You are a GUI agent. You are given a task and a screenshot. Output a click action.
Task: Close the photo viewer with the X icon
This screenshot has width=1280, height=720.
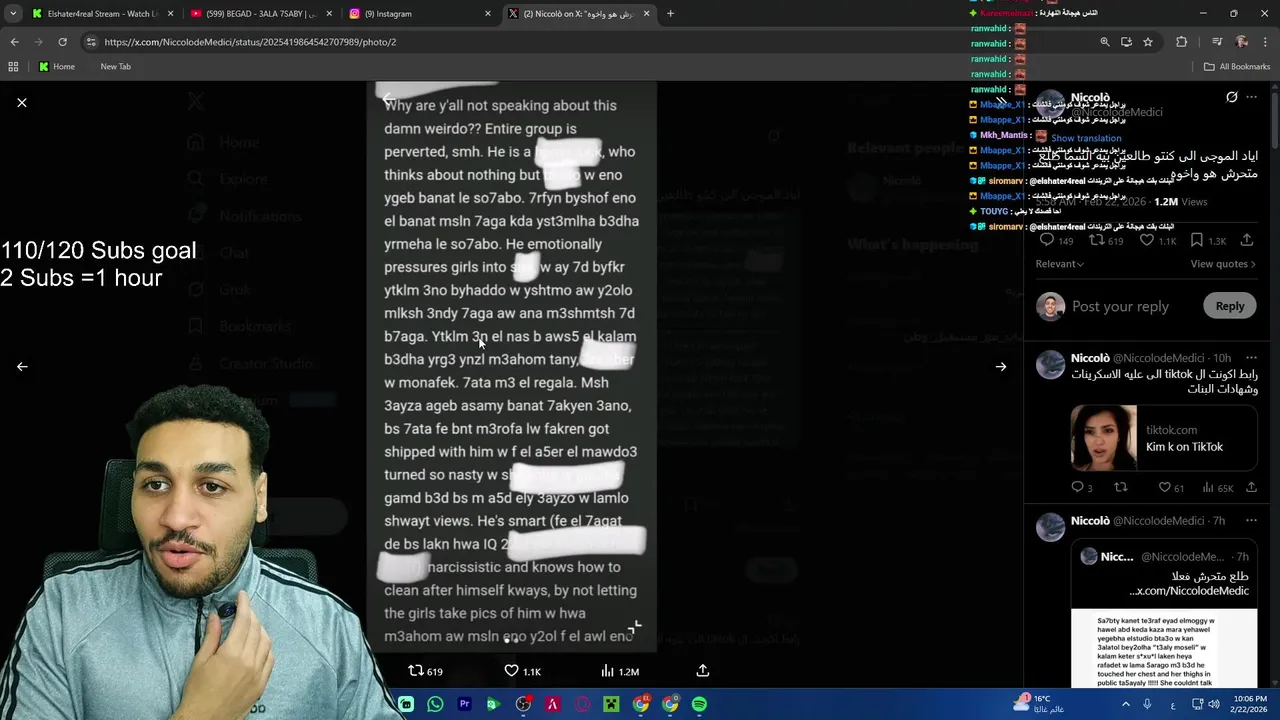[x=22, y=103]
